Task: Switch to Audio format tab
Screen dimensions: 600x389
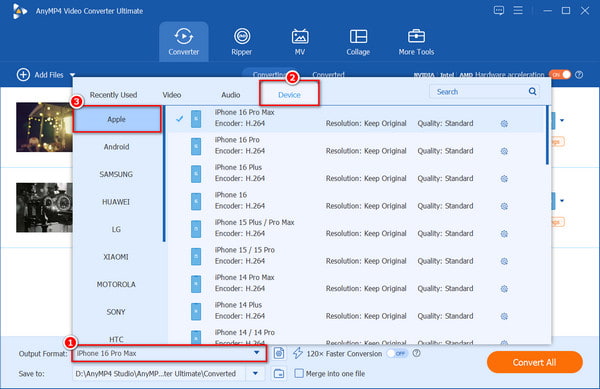Action: click(231, 95)
